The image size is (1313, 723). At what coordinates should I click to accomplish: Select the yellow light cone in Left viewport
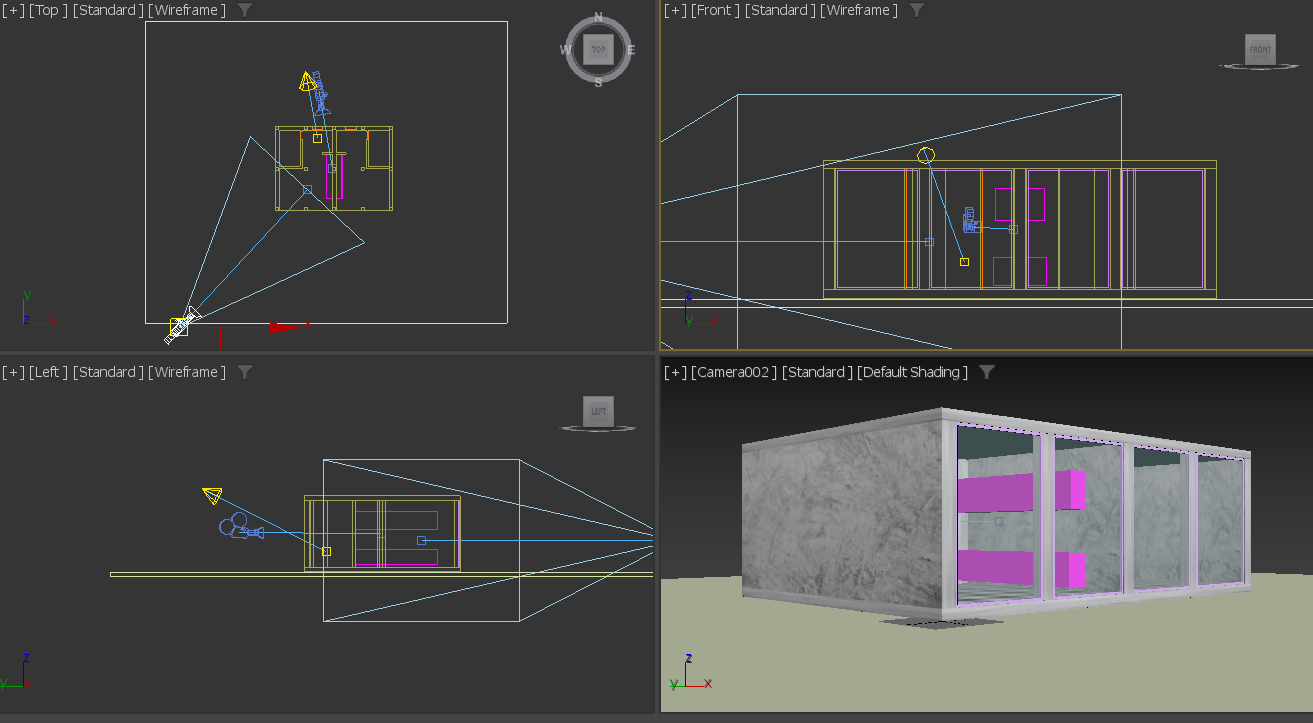coord(212,495)
